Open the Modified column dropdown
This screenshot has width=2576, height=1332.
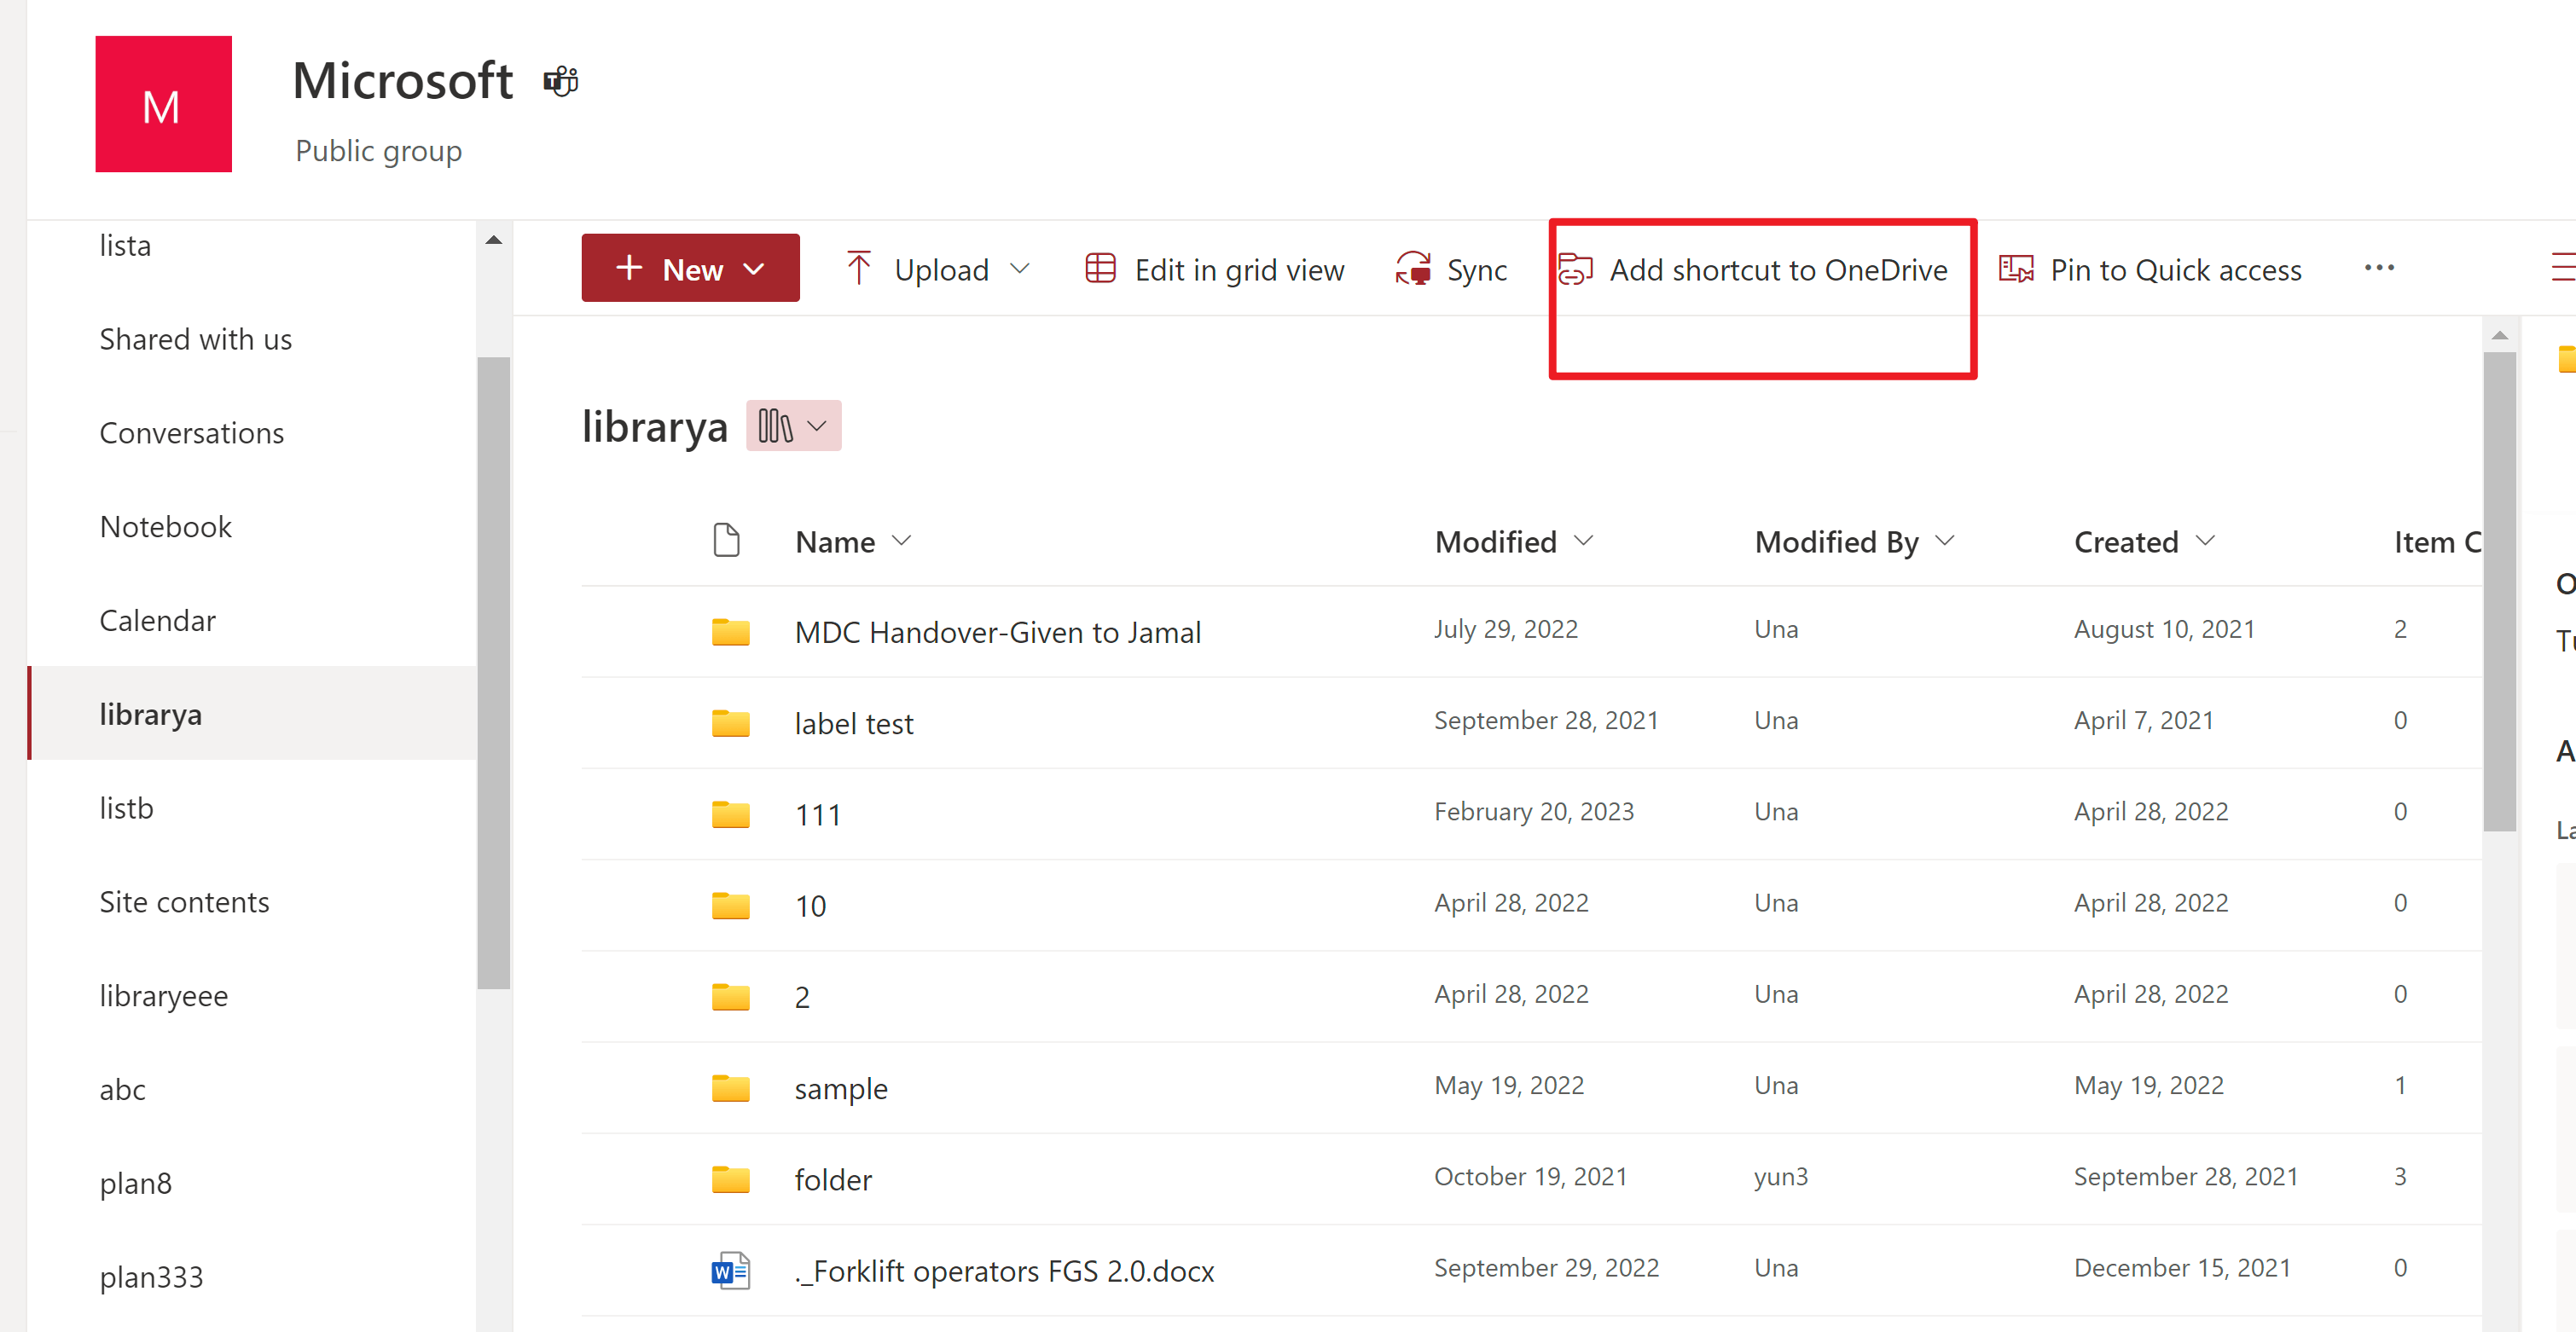pyautogui.click(x=1583, y=541)
